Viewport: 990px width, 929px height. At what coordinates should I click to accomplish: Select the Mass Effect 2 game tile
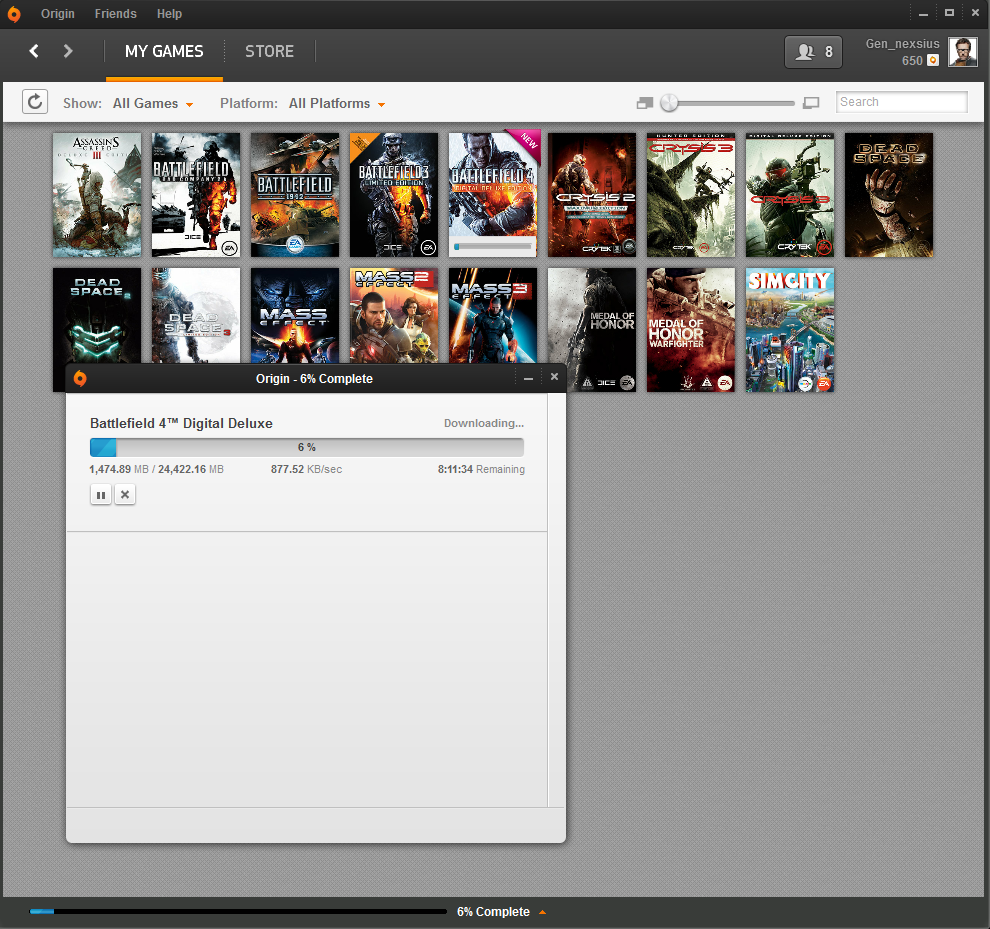(394, 315)
